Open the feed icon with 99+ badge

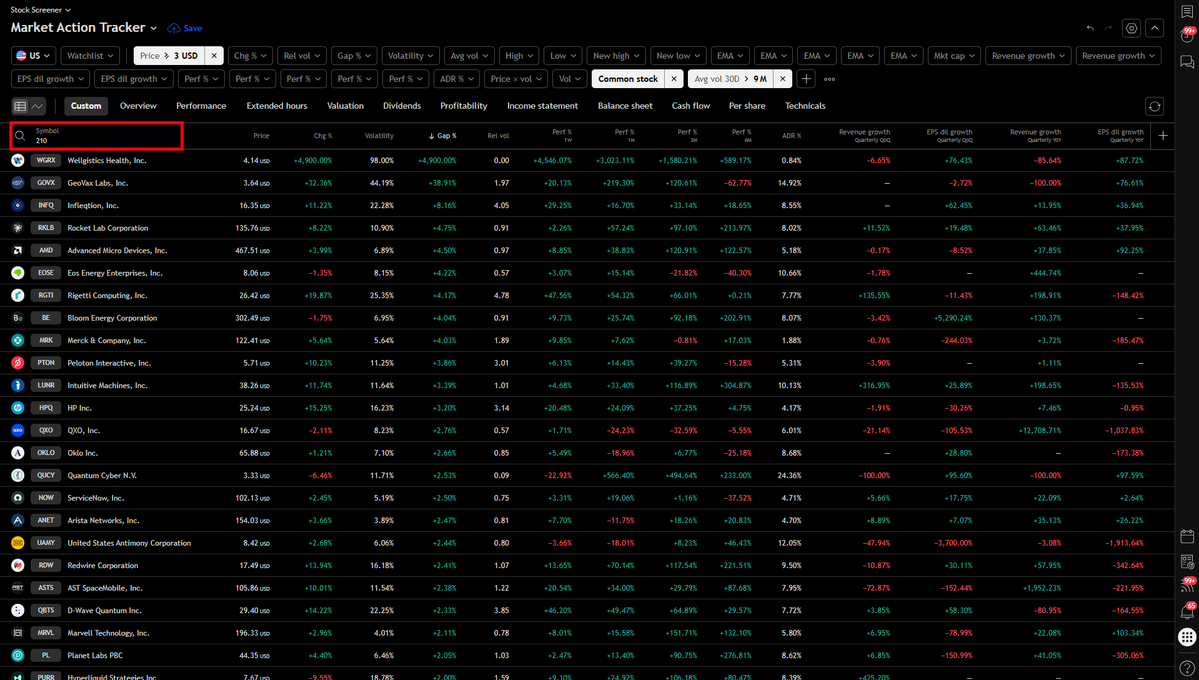tap(1187, 586)
